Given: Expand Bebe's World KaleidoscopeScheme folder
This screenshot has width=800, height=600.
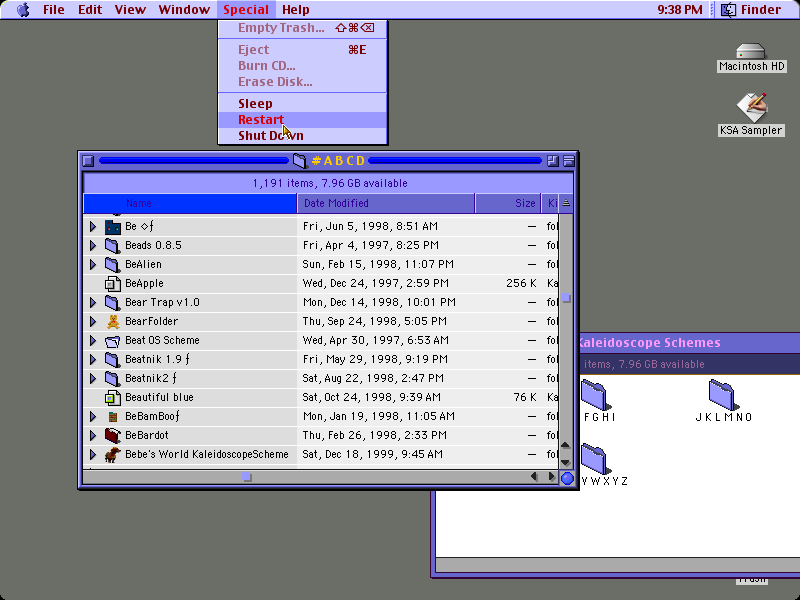Looking at the screenshot, I should click(93, 454).
